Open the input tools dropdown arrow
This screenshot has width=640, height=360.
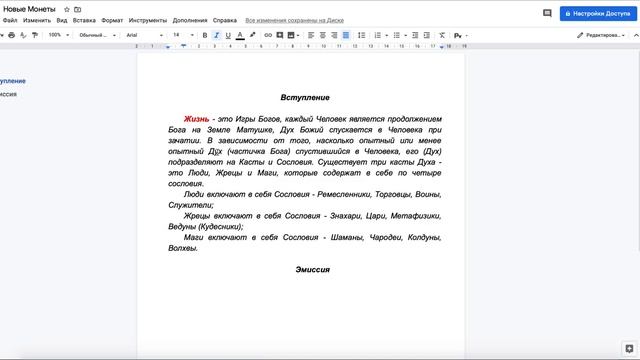point(467,36)
